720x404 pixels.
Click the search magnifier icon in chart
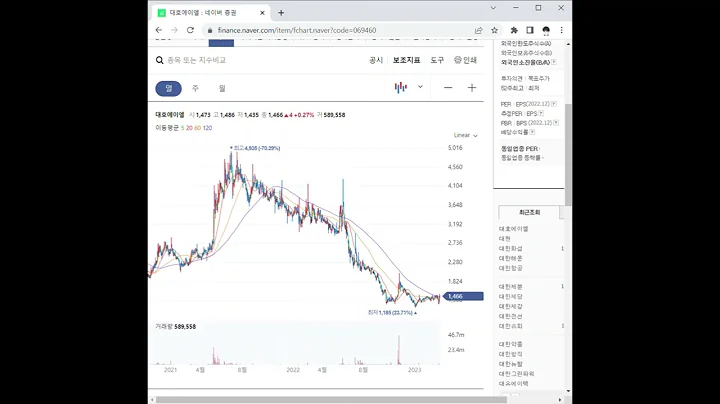coord(159,60)
